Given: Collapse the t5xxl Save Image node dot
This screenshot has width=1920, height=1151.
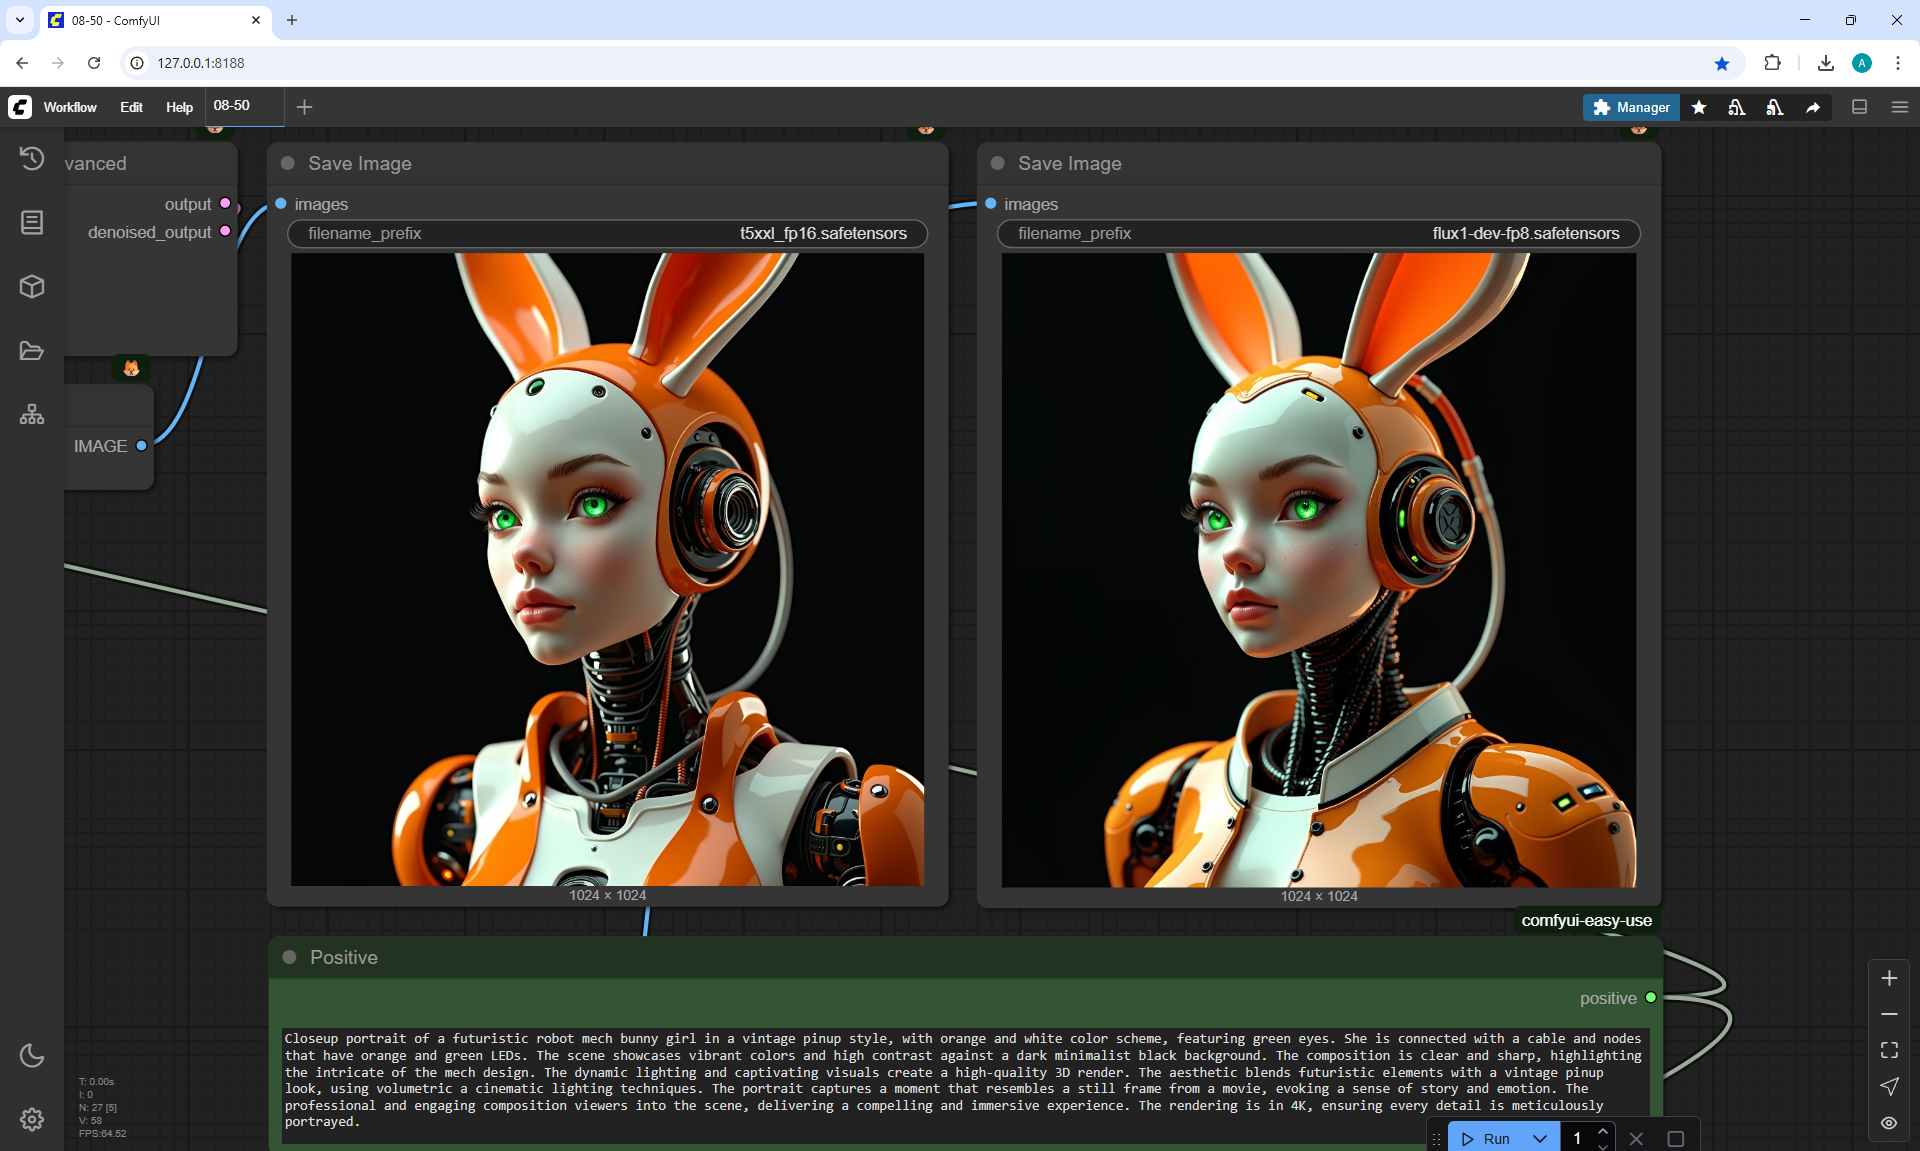Looking at the screenshot, I should pyautogui.click(x=288, y=163).
